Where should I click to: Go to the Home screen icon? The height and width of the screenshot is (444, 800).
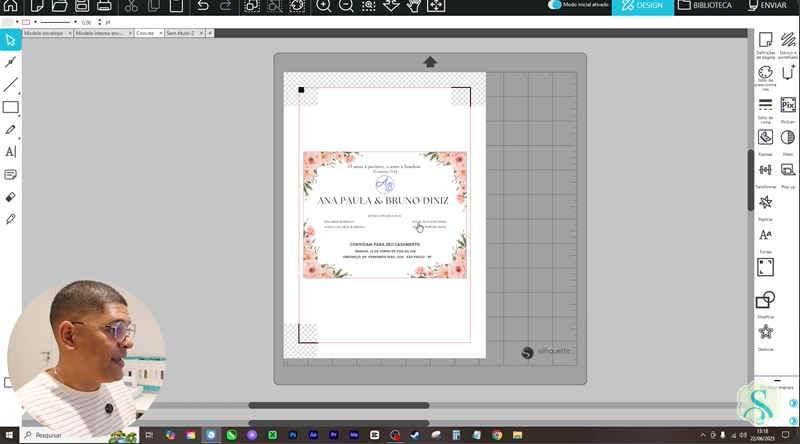11,6
